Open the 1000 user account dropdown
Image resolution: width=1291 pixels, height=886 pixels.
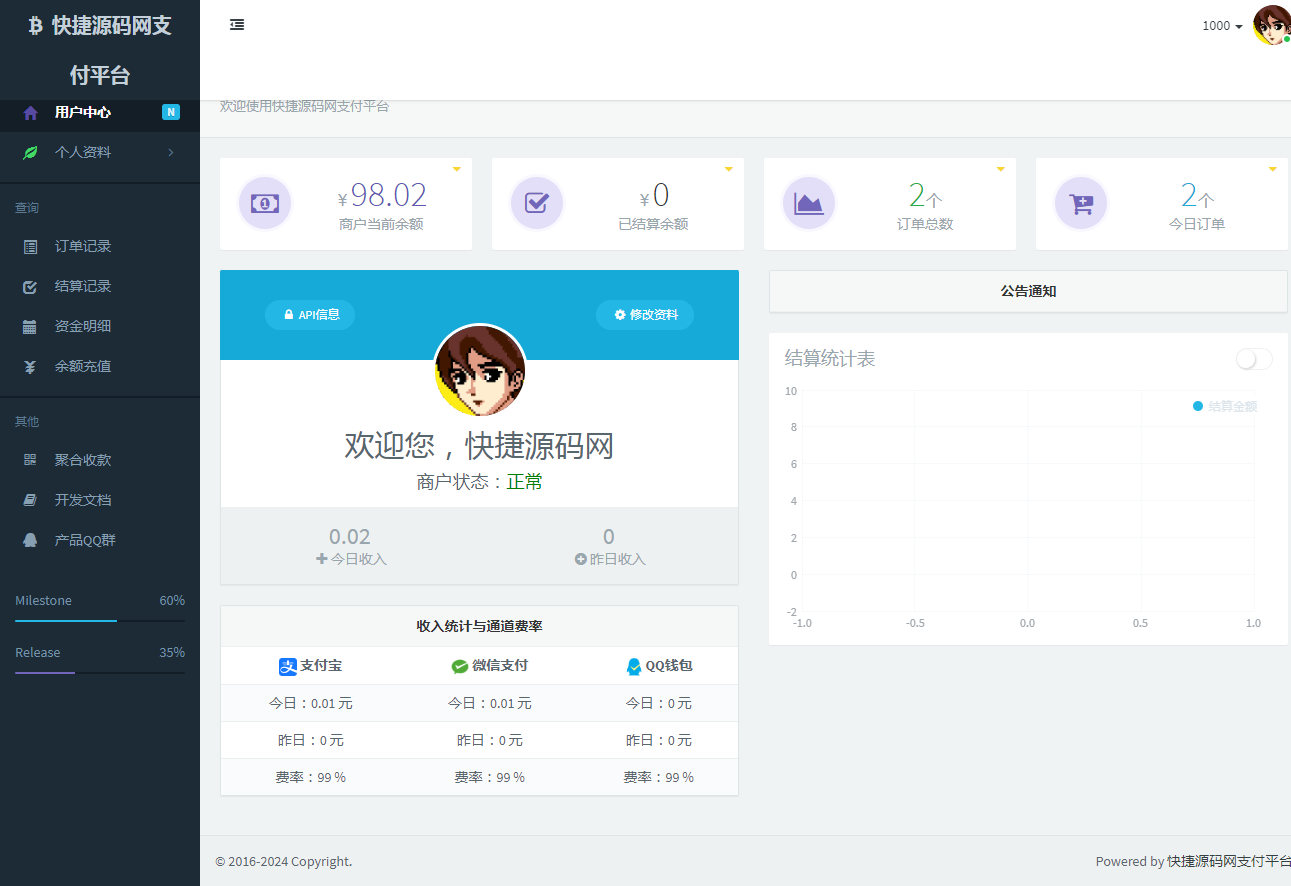tap(1222, 26)
